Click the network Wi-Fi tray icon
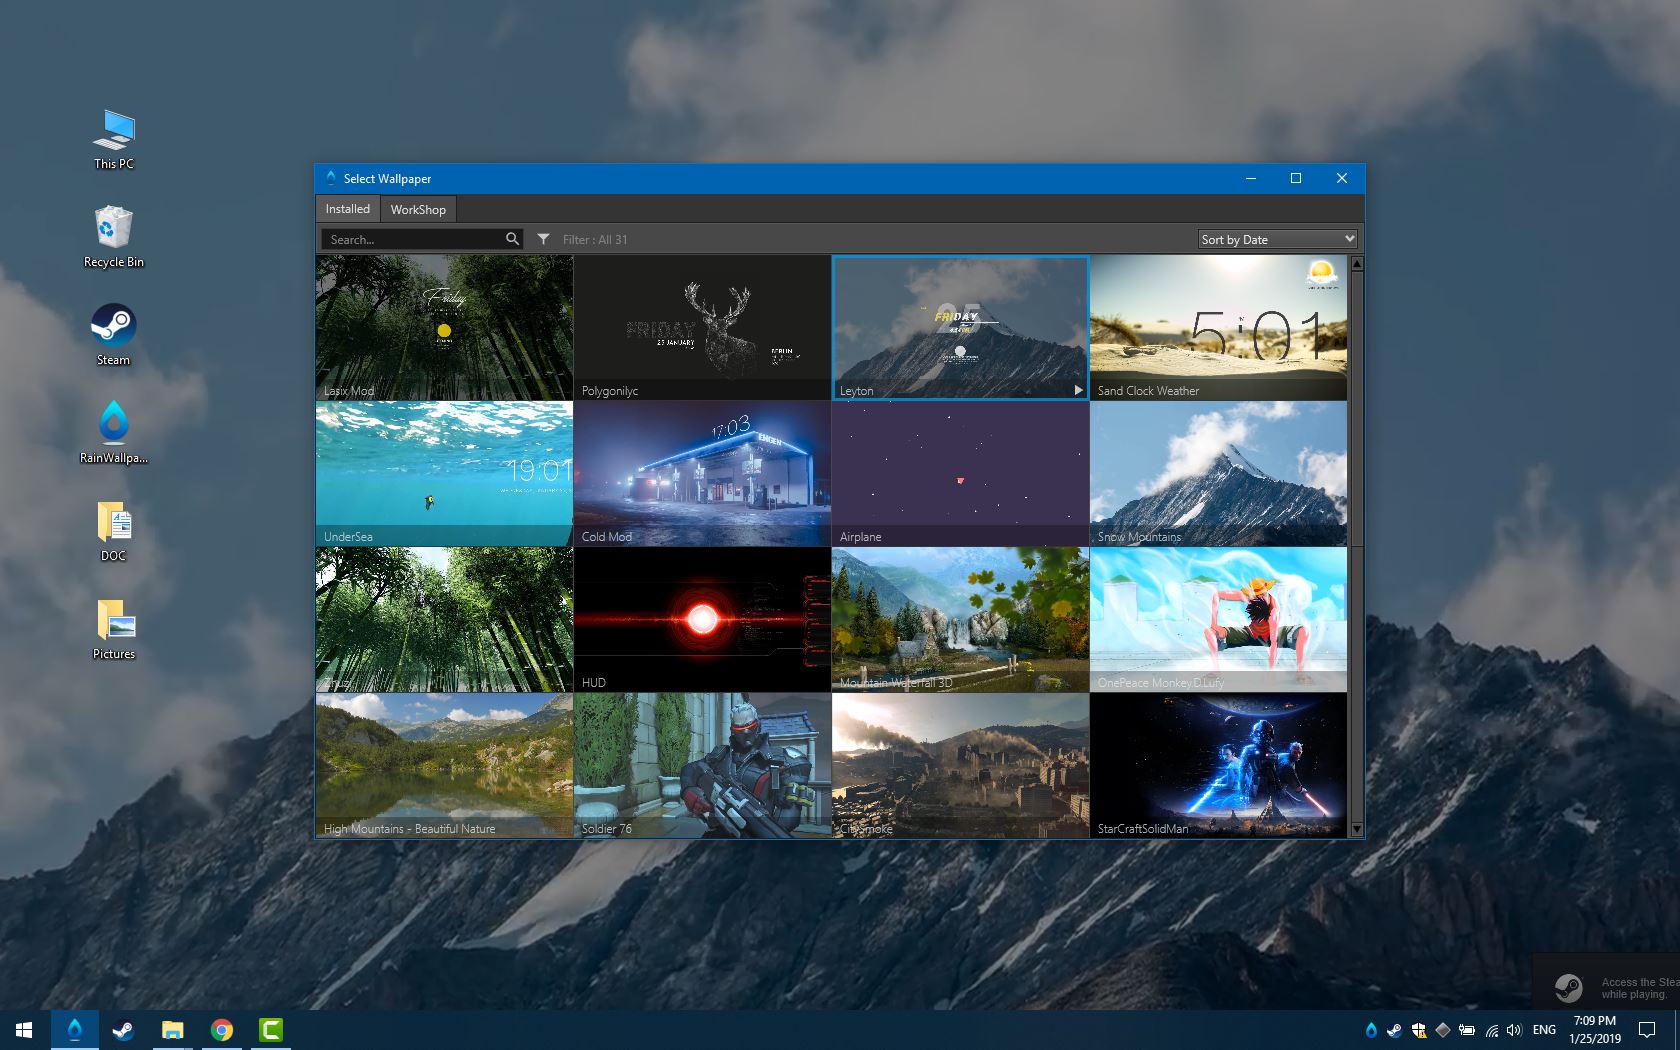 click(1491, 1030)
